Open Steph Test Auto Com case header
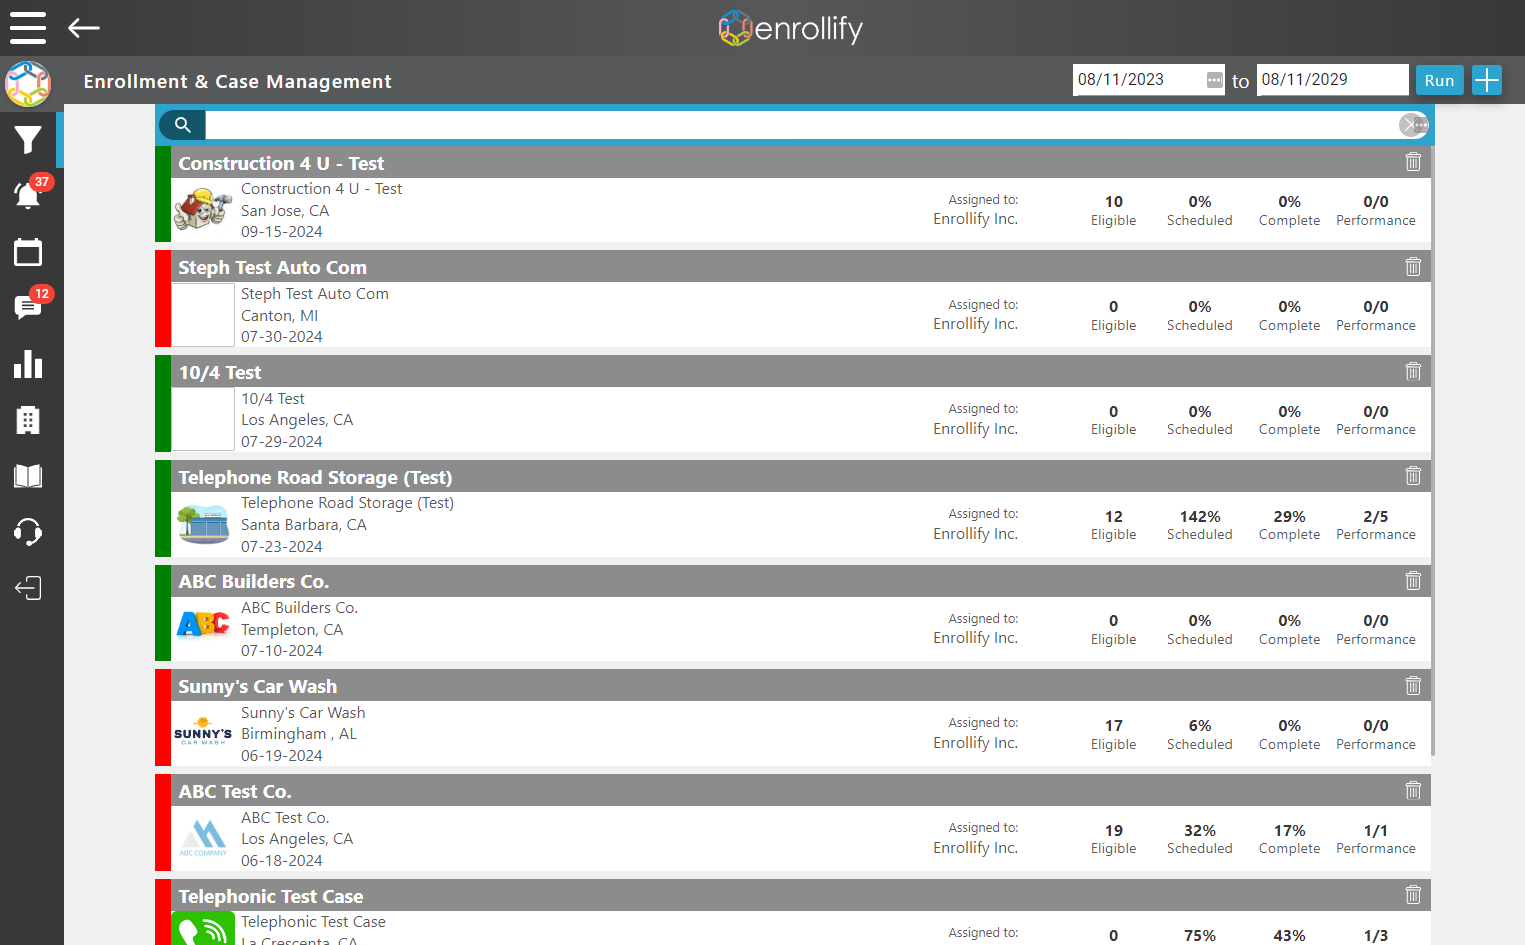 pyautogui.click(x=801, y=266)
